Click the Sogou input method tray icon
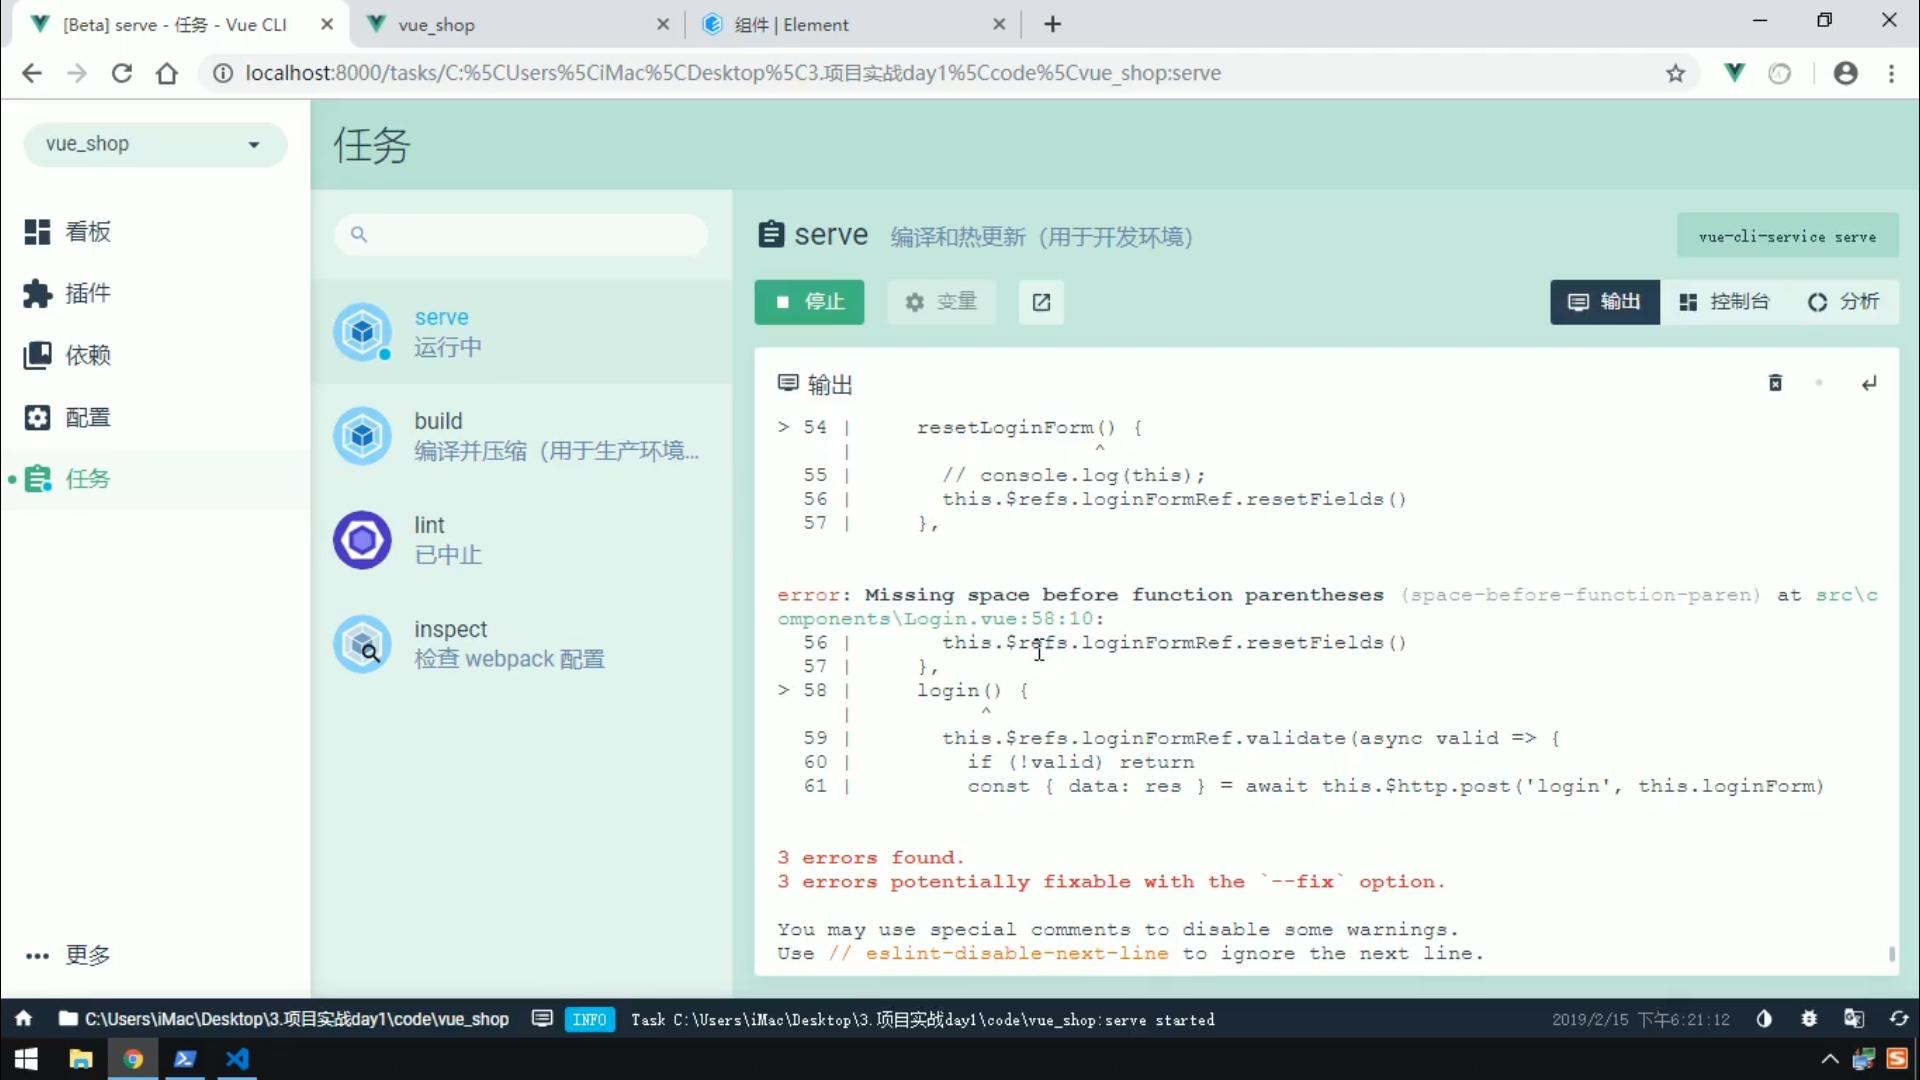The image size is (1920, 1080). click(x=1897, y=1059)
